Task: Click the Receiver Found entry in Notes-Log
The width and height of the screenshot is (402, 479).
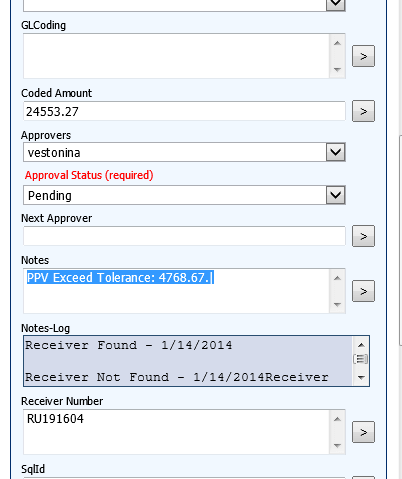Action: 129,345
